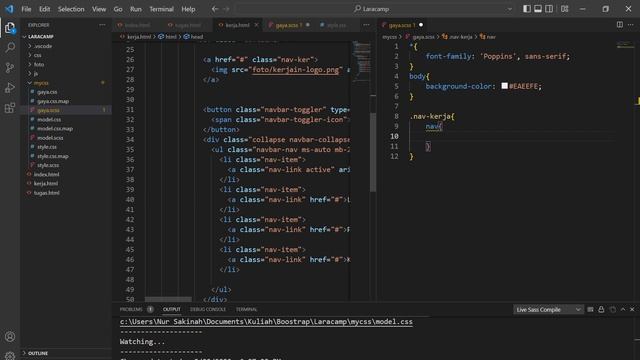Switch to gaya.scss tab in left editor group

point(289,25)
